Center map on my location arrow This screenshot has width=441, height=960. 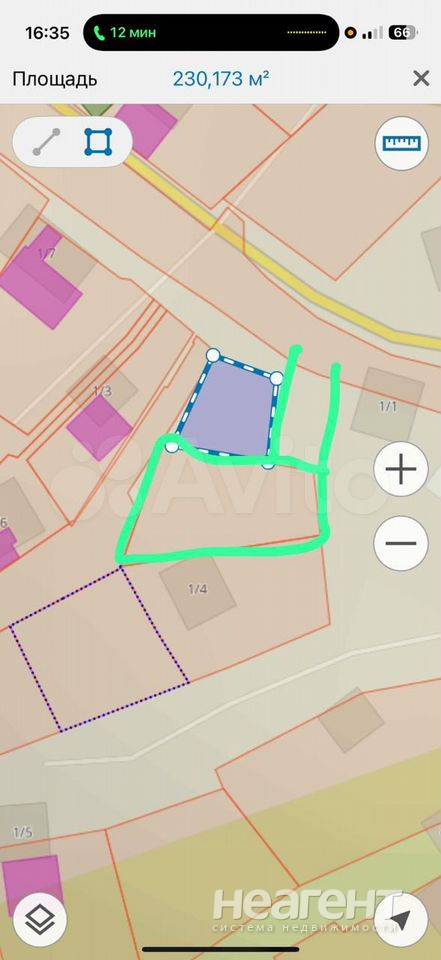401,920
